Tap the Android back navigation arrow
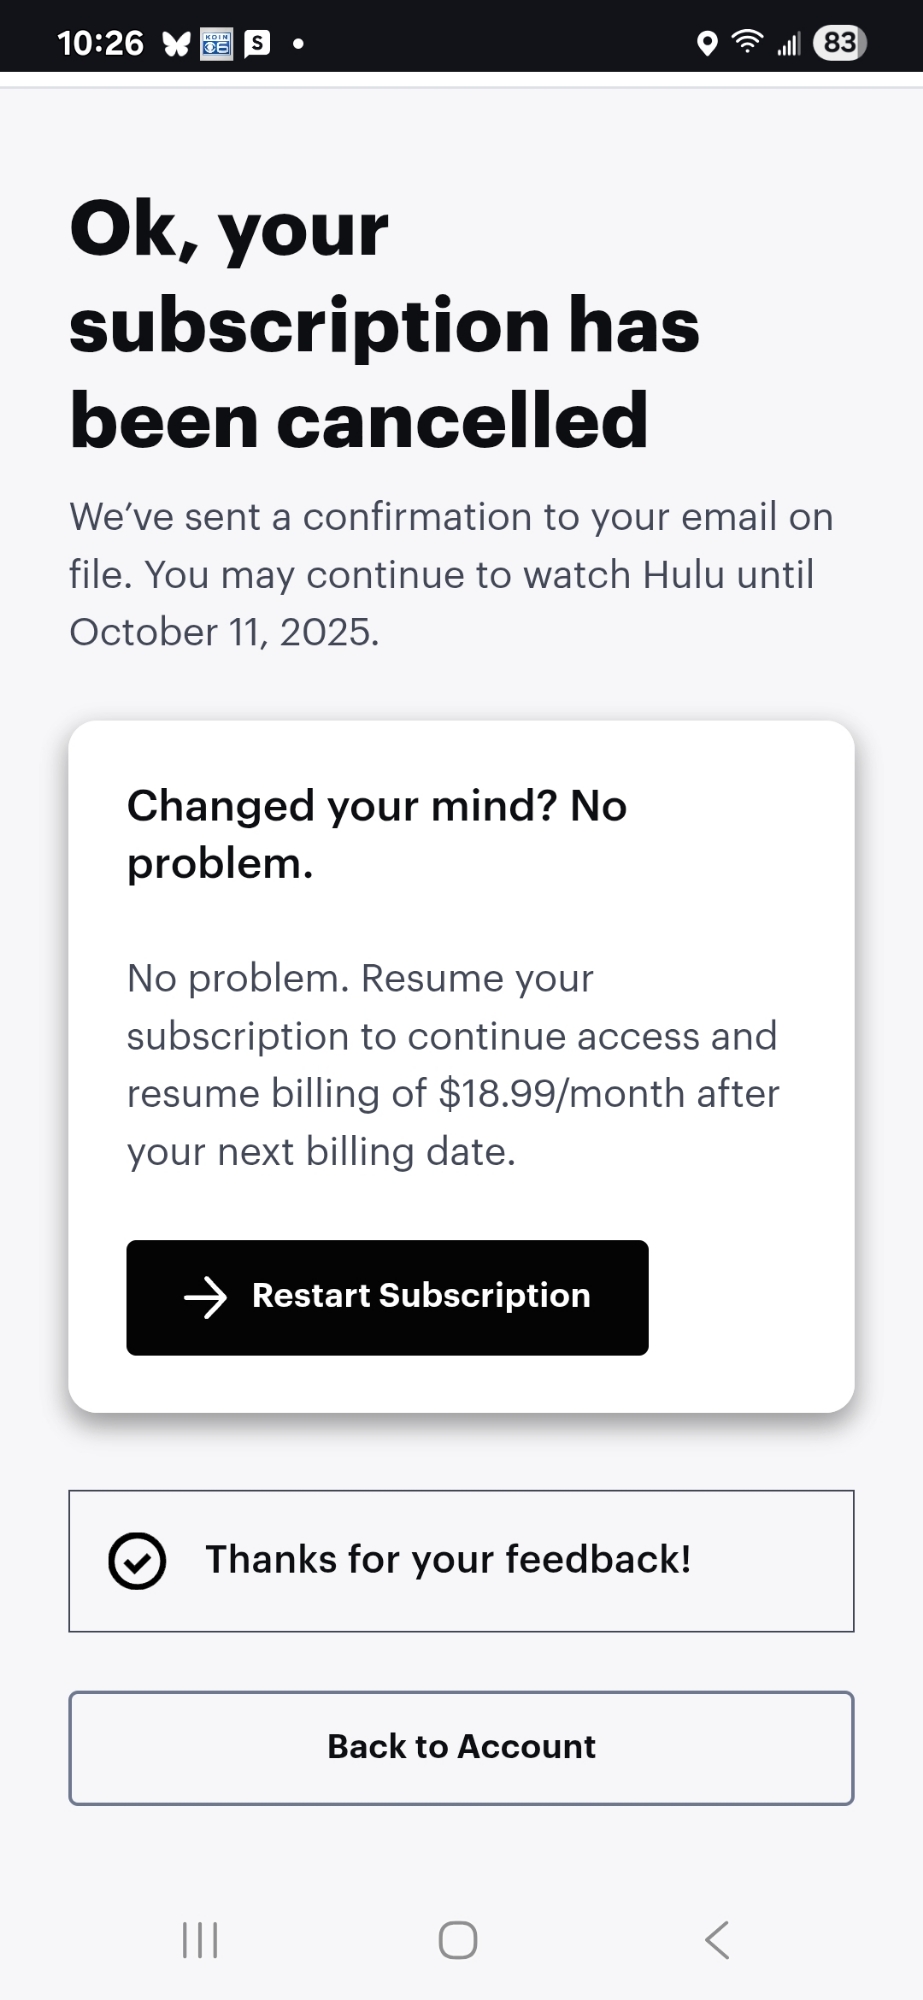Viewport: 923px width, 2000px height. (717, 1940)
